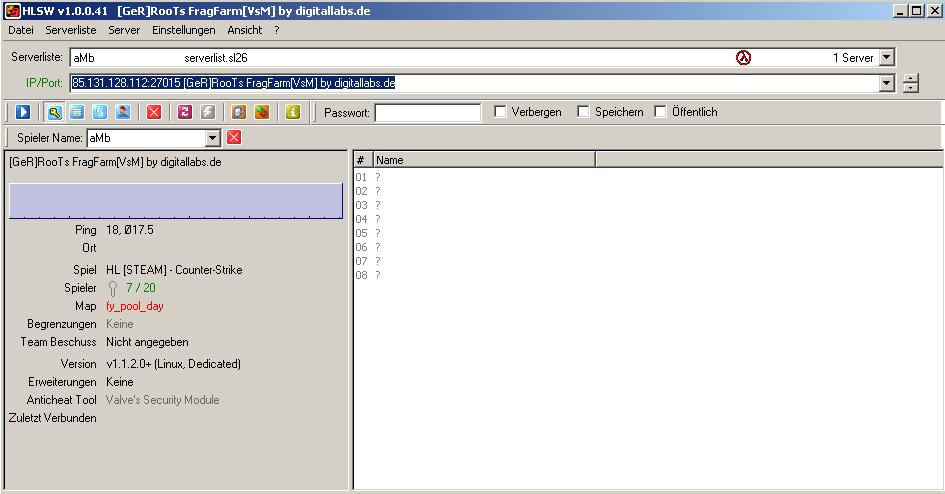Select player row 03
Viewport: 945px width, 494px height.
pos(368,205)
